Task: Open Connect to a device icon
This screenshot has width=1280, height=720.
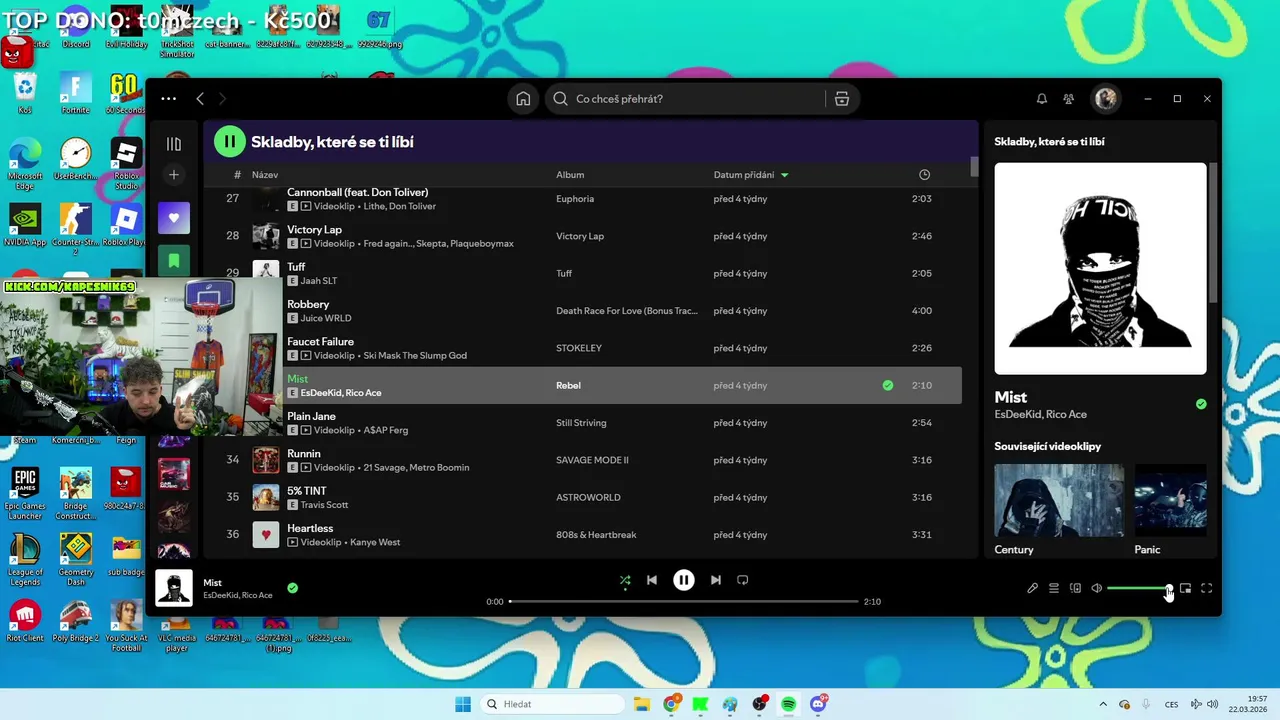Action: pyautogui.click(x=1075, y=588)
